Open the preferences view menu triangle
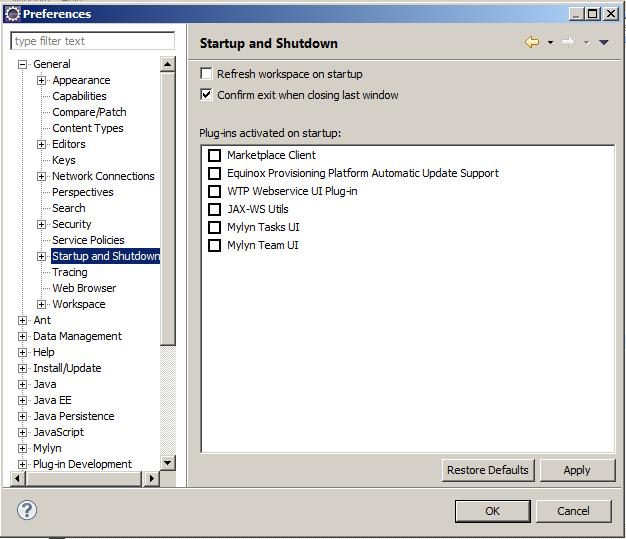Viewport: 626px width, 539px height. [x=603, y=43]
